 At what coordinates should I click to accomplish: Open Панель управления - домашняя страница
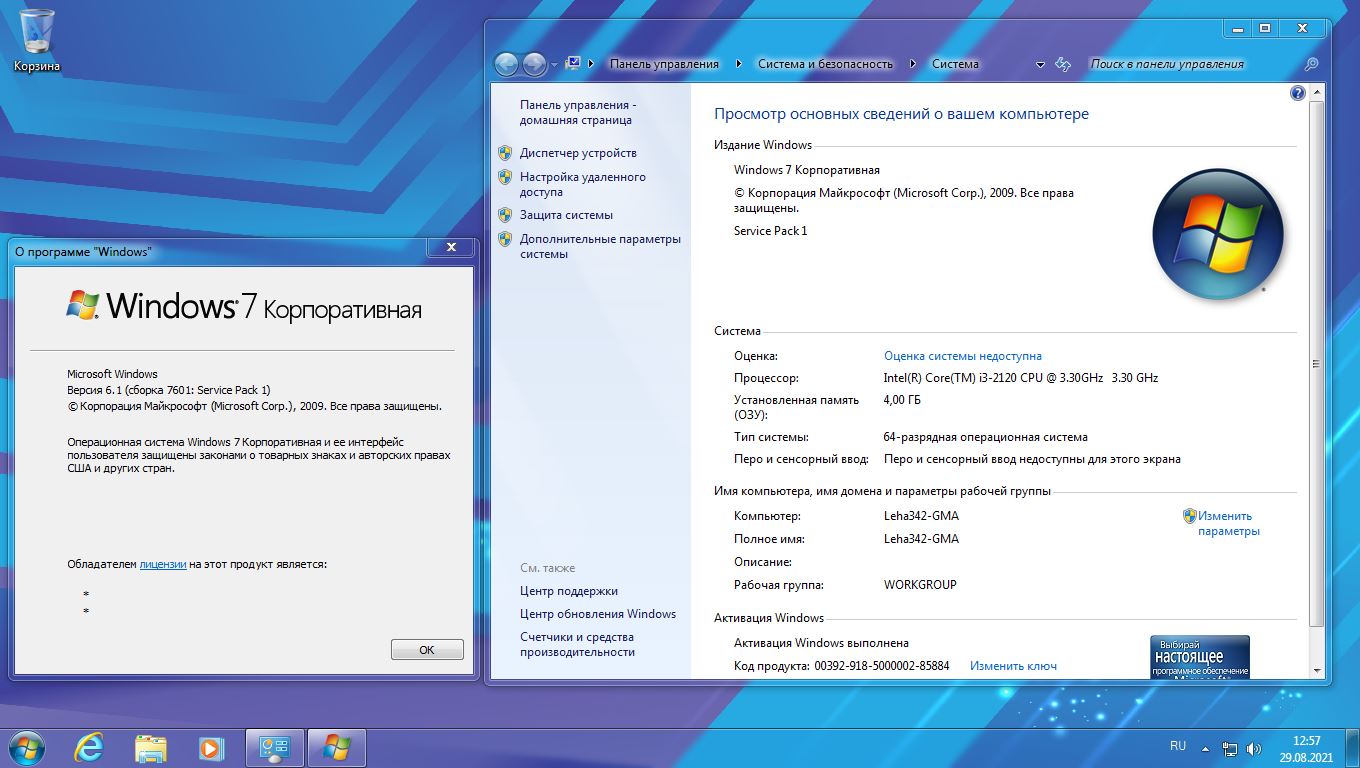click(578, 112)
